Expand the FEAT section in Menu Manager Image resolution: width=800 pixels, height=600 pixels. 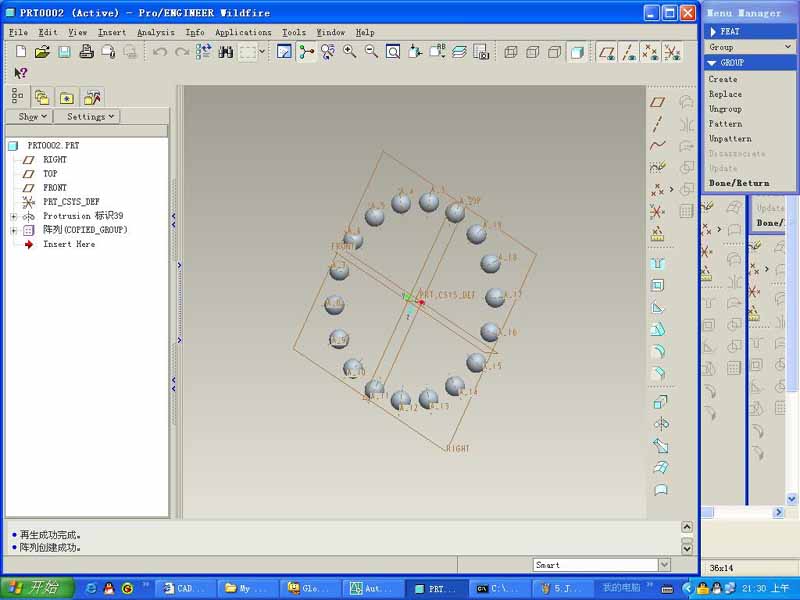coord(713,32)
